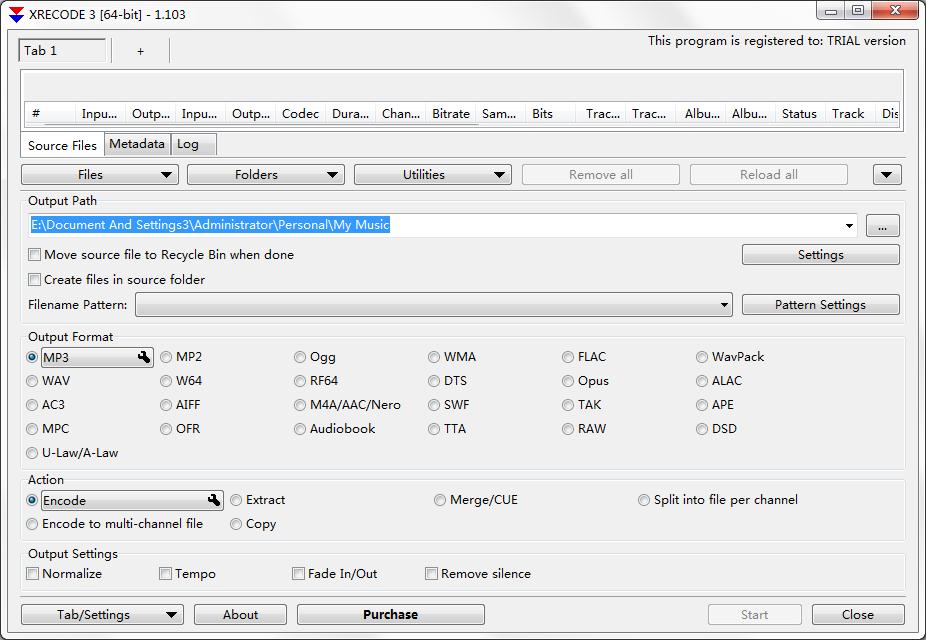Check the Normalize option
The height and width of the screenshot is (640, 926).
click(x=34, y=574)
